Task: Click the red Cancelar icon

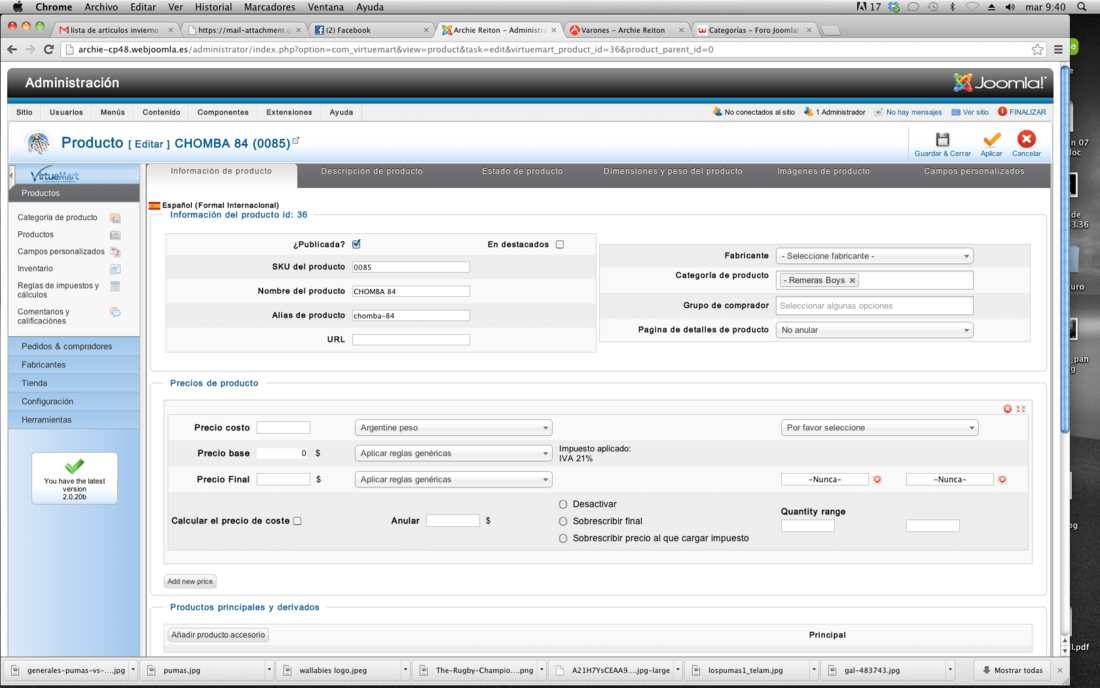Action: [1026, 139]
